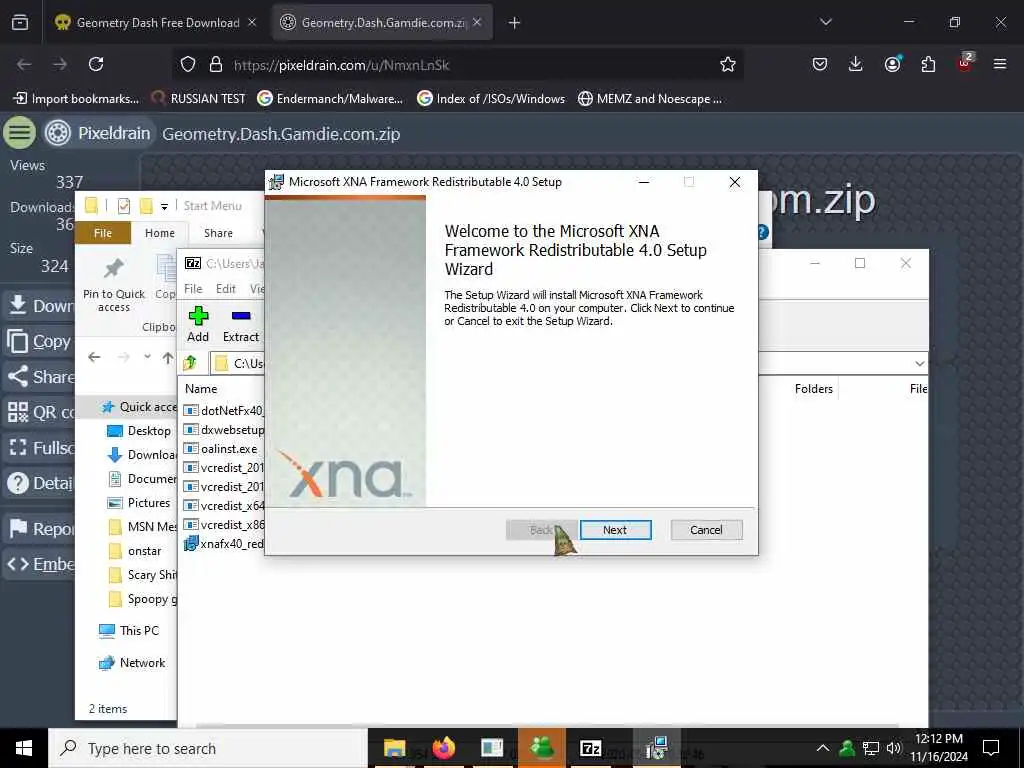This screenshot has width=1024, height=768.
Task: Click the Windows Start button
Action: (24, 748)
